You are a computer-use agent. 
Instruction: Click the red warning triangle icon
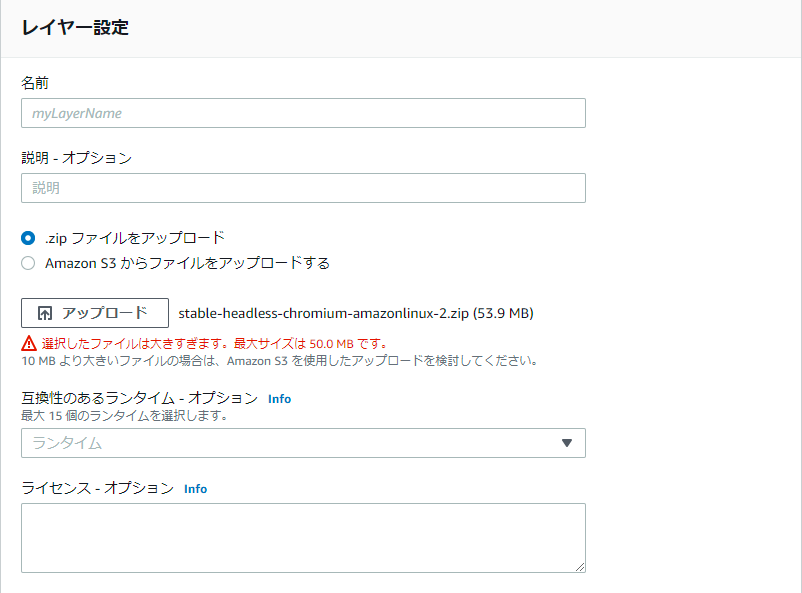[x=29, y=342]
